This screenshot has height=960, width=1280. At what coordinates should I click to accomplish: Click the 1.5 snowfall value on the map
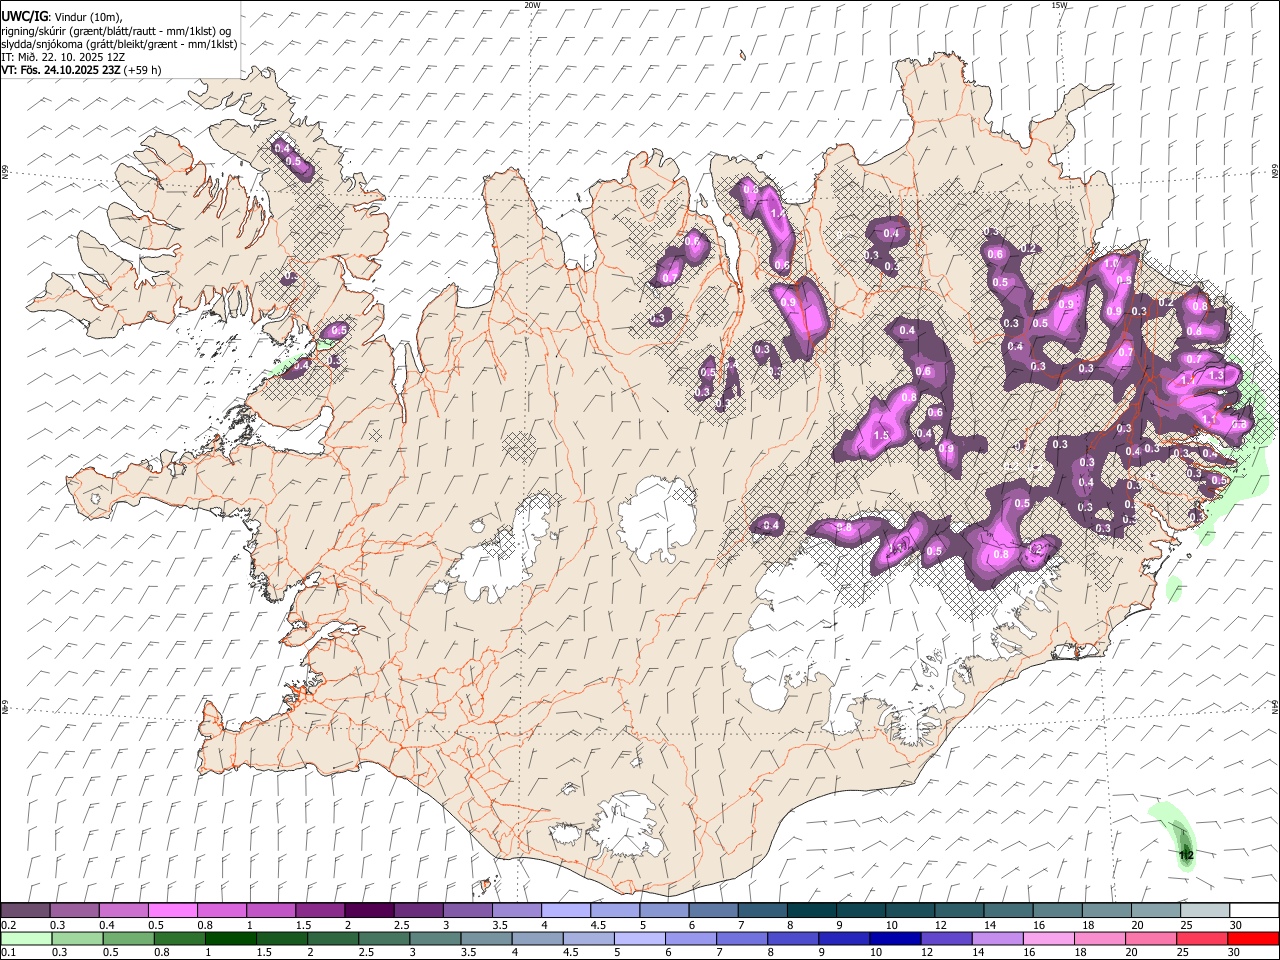coord(881,436)
